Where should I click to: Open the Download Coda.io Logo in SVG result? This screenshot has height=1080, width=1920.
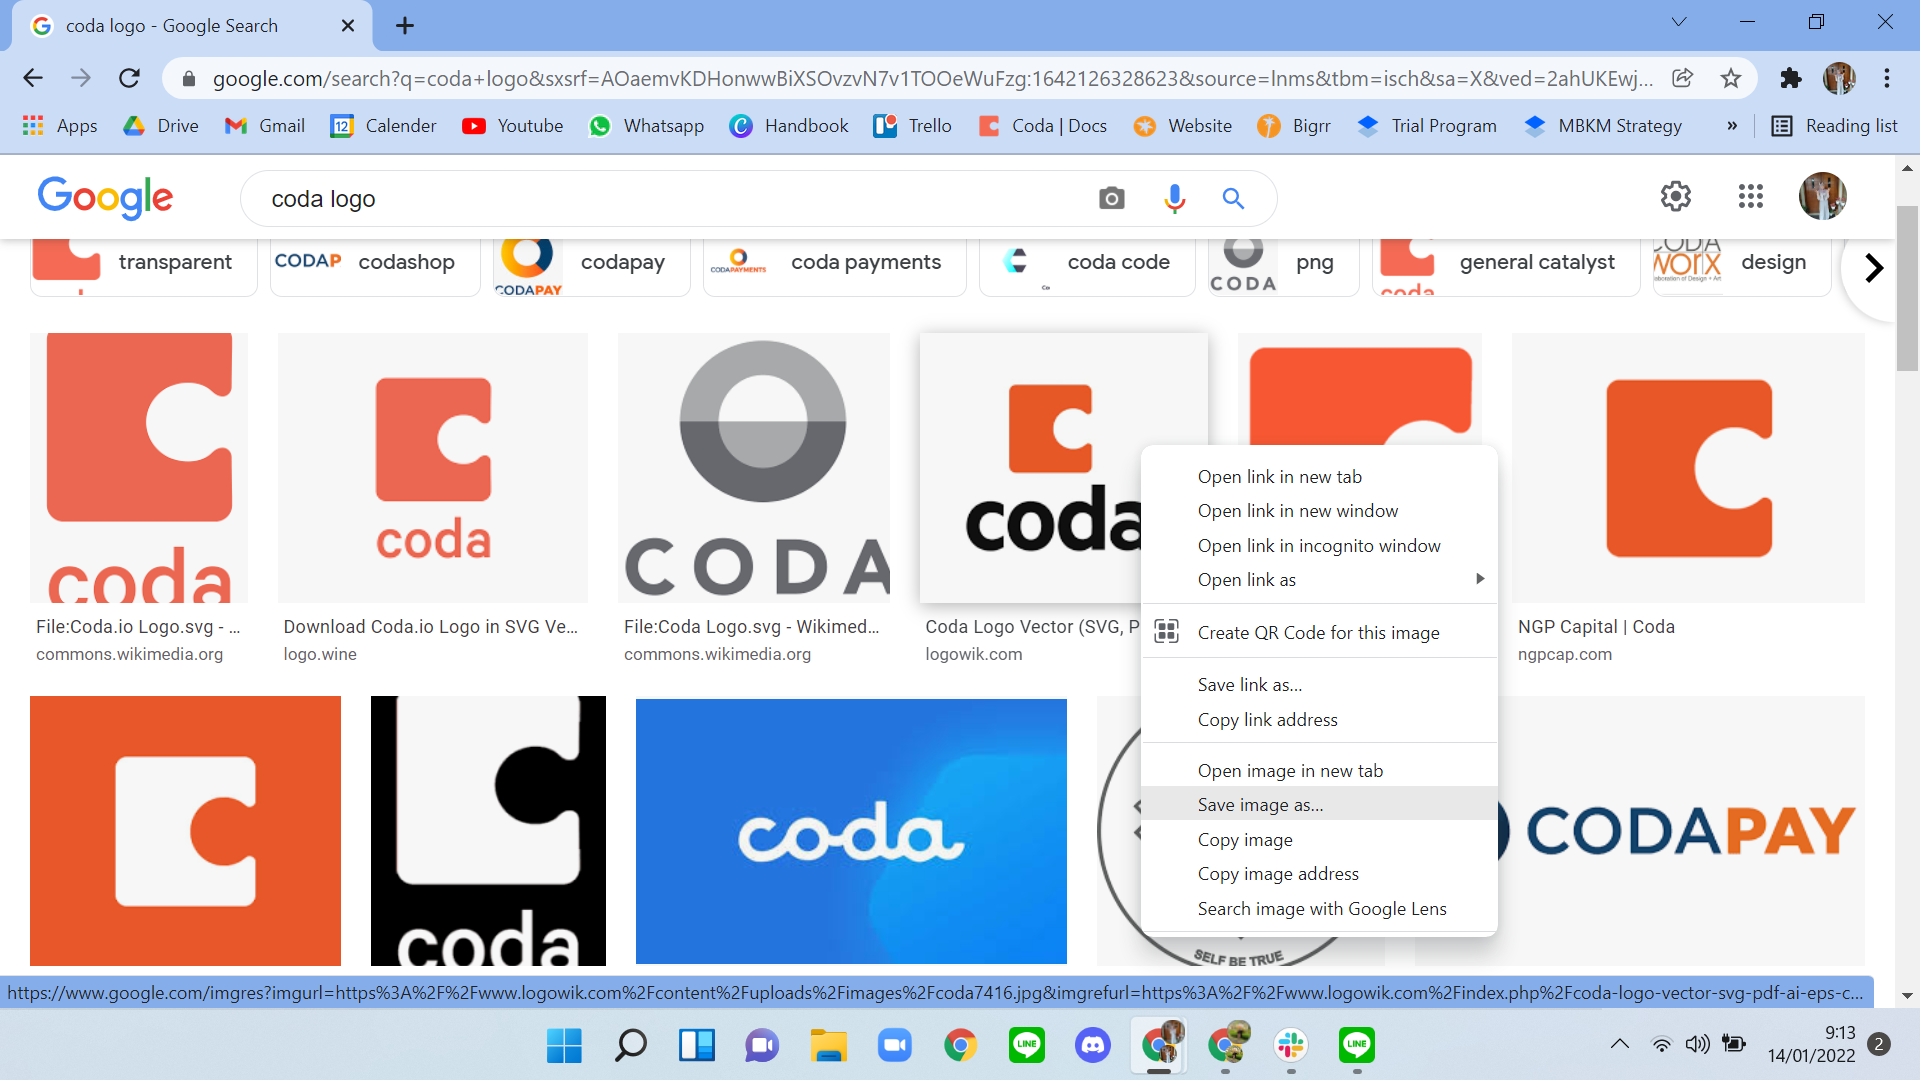[431, 626]
